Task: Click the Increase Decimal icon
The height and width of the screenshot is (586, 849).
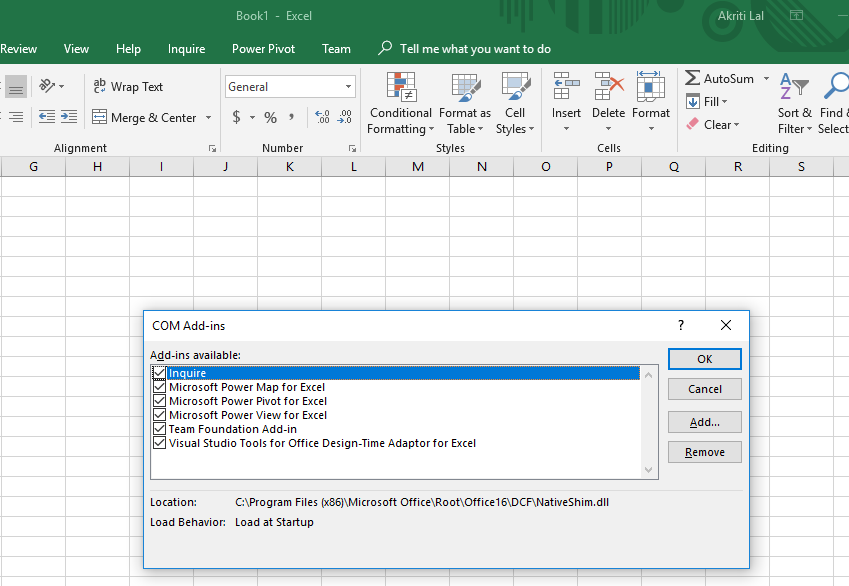Action: [x=322, y=118]
